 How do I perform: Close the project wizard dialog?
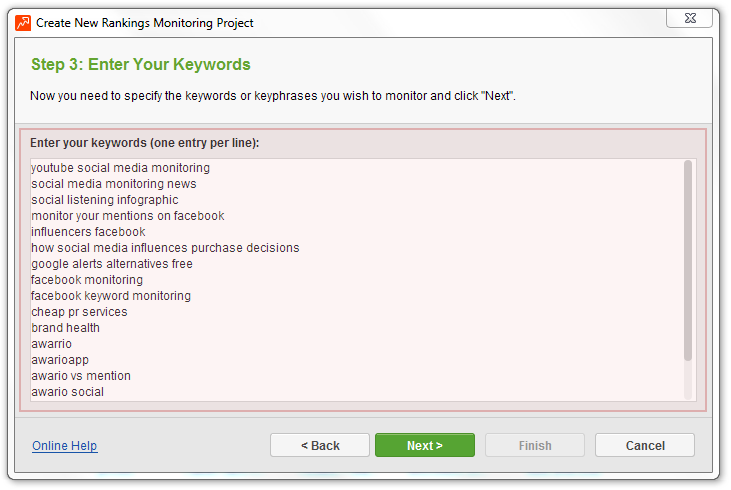[x=689, y=18]
